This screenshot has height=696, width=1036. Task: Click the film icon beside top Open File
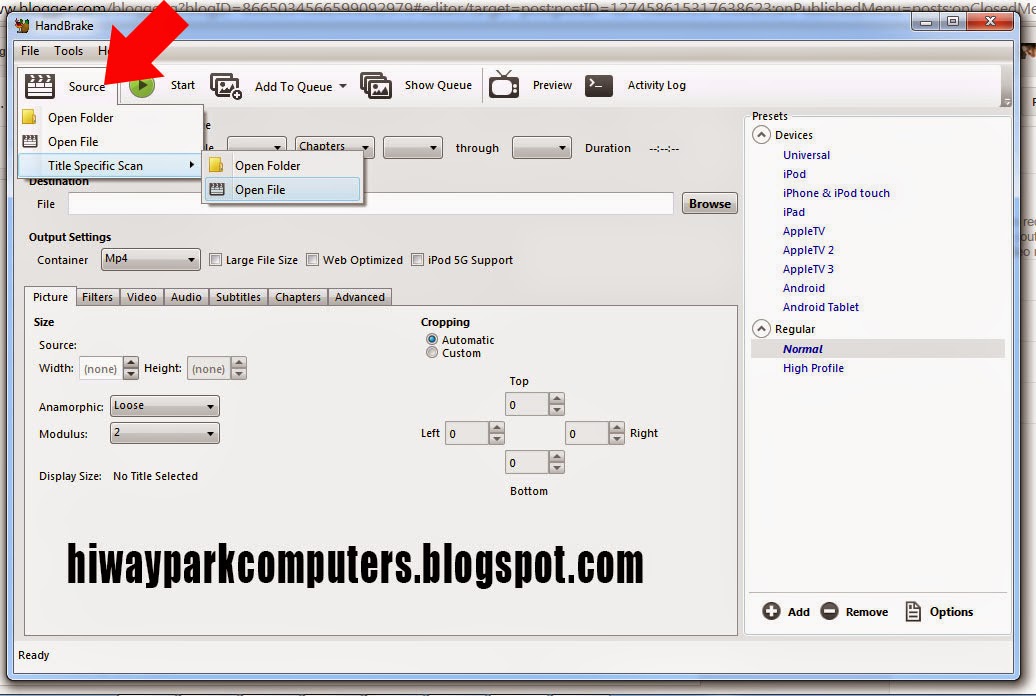click(x=30, y=141)
